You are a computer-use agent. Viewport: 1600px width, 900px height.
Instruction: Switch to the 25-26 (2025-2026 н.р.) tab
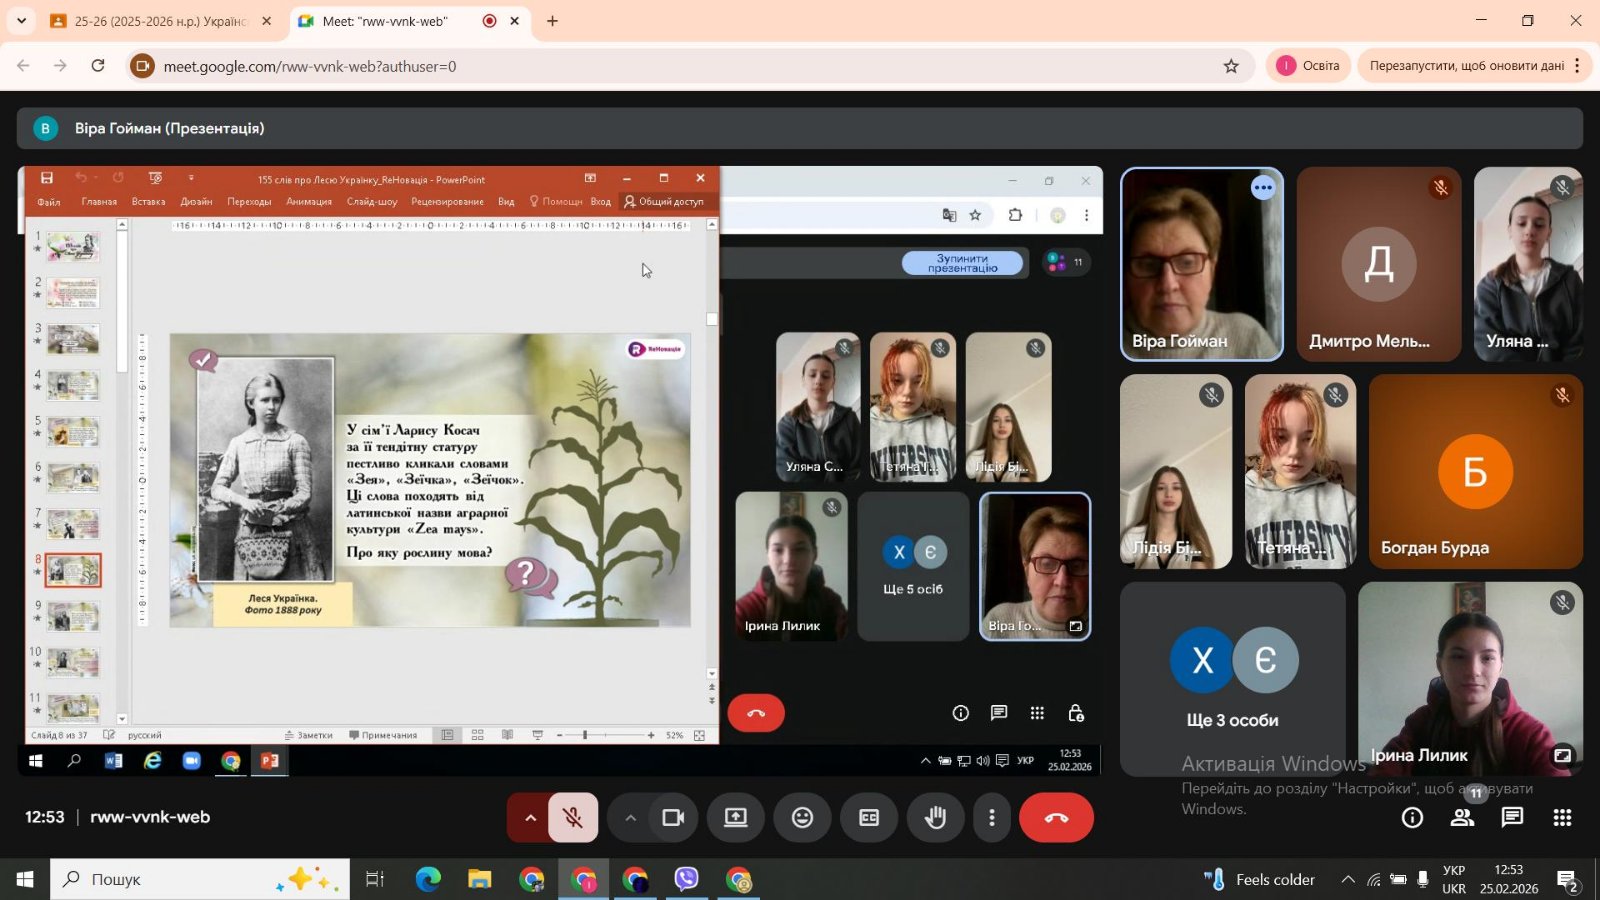point(158,21)
